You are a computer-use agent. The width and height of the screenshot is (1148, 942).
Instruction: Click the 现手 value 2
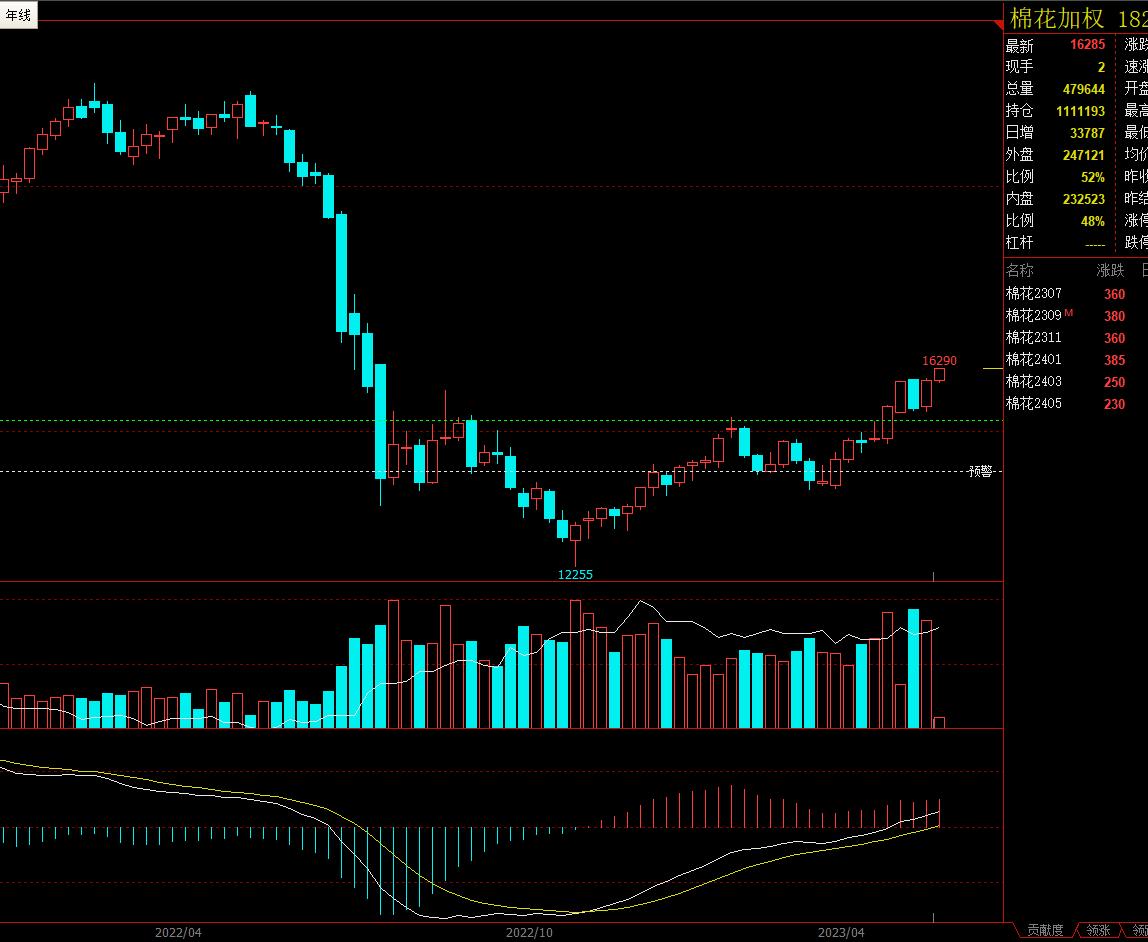[x=1101, y=67]
